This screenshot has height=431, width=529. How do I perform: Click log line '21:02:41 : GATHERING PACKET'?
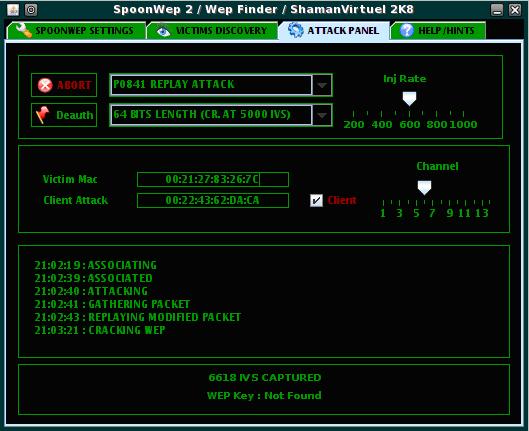tap(112, 304)
